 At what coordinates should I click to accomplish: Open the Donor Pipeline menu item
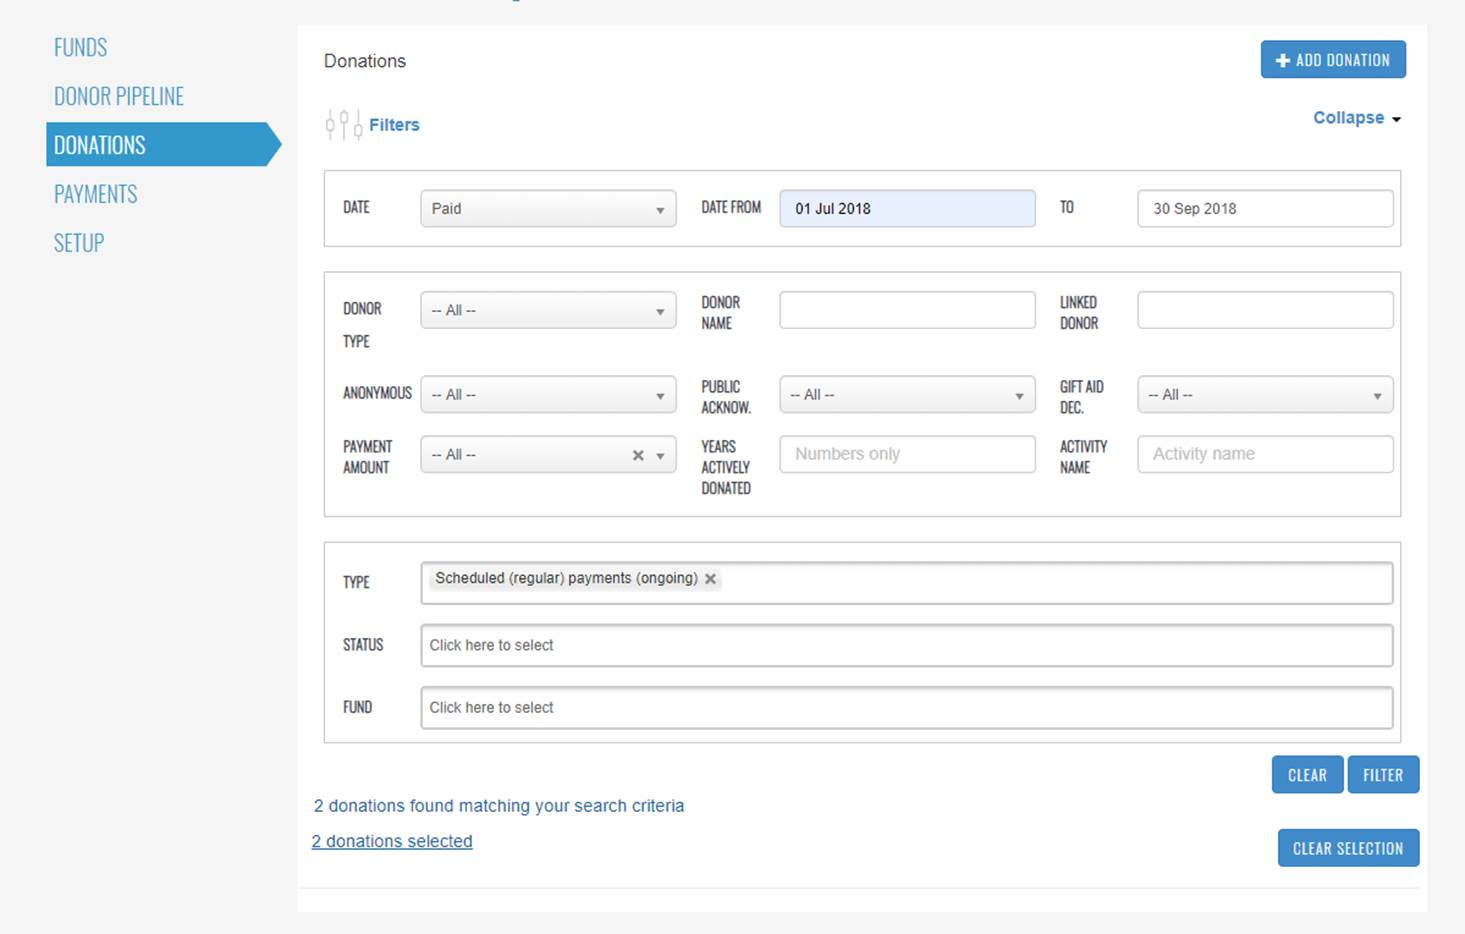119,96
